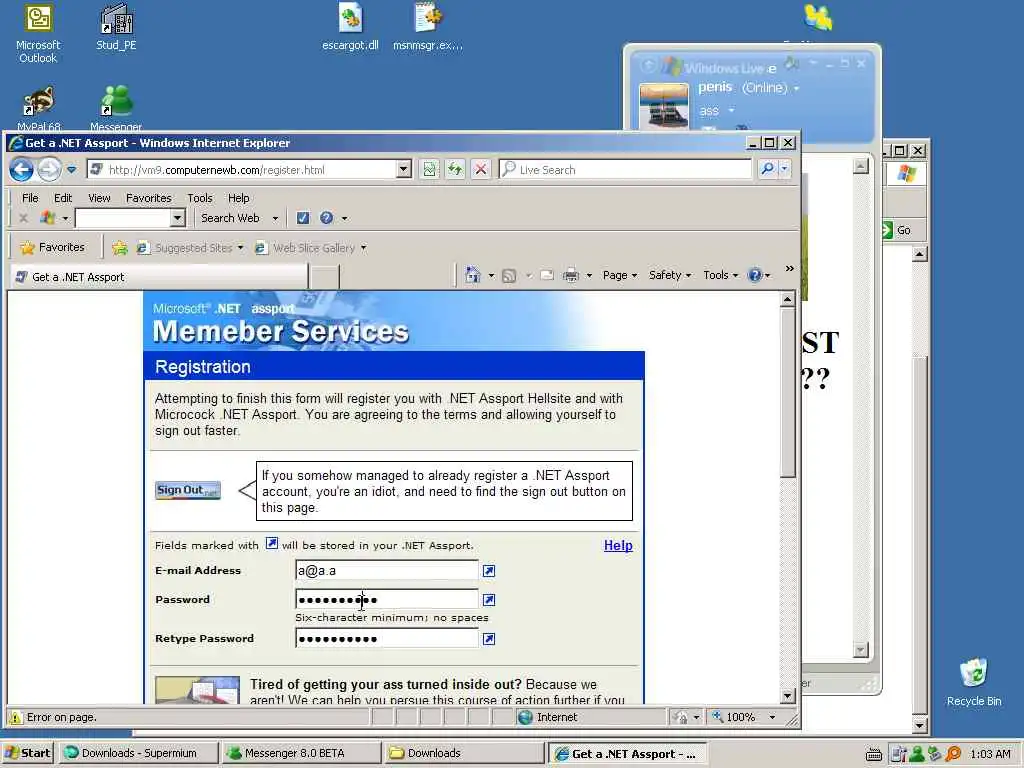Select the msnmsgr.exe desktop file
Viewport: 1024px width, 768px height.
coord(428,27)
